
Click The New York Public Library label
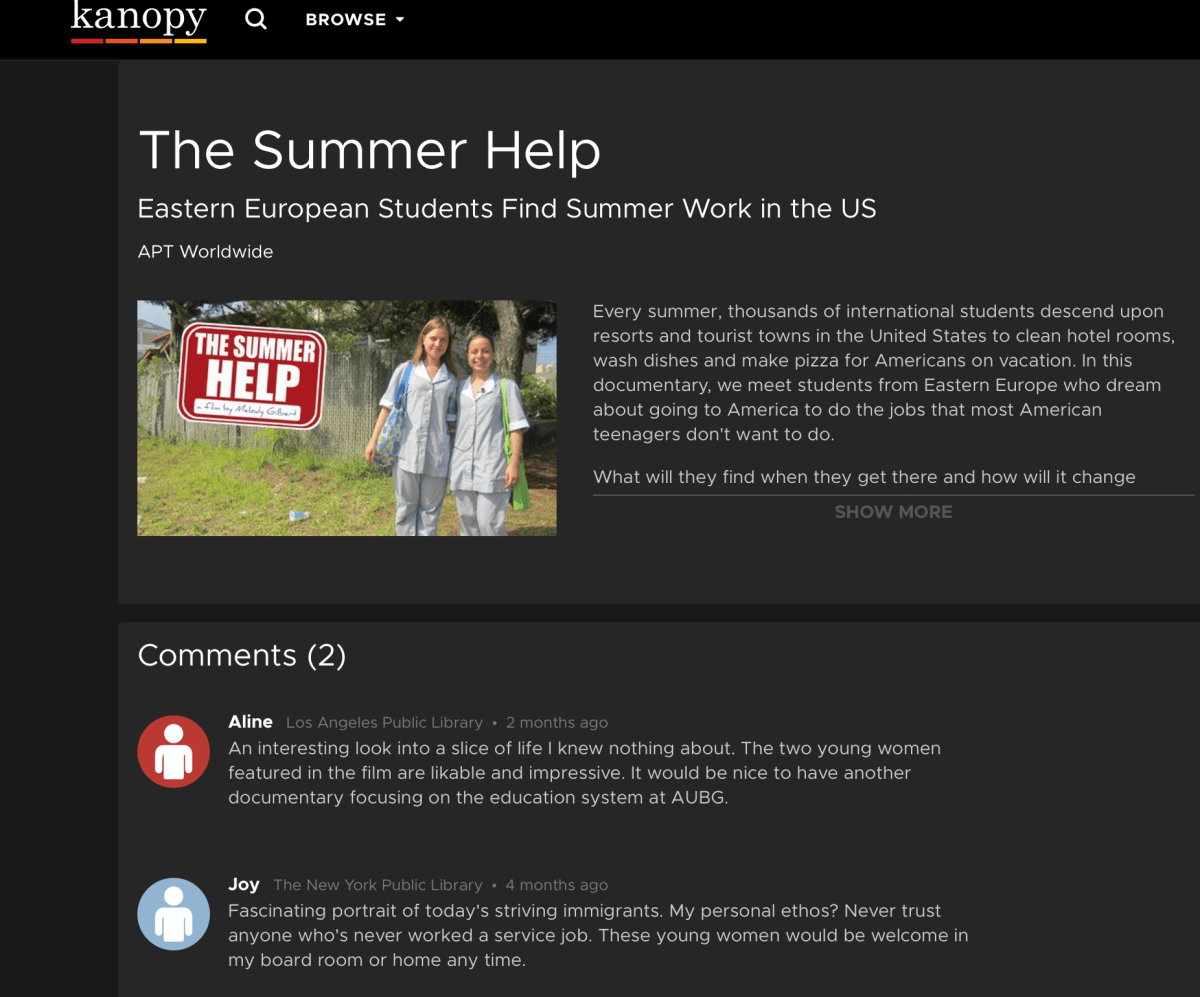click(378, 884)
